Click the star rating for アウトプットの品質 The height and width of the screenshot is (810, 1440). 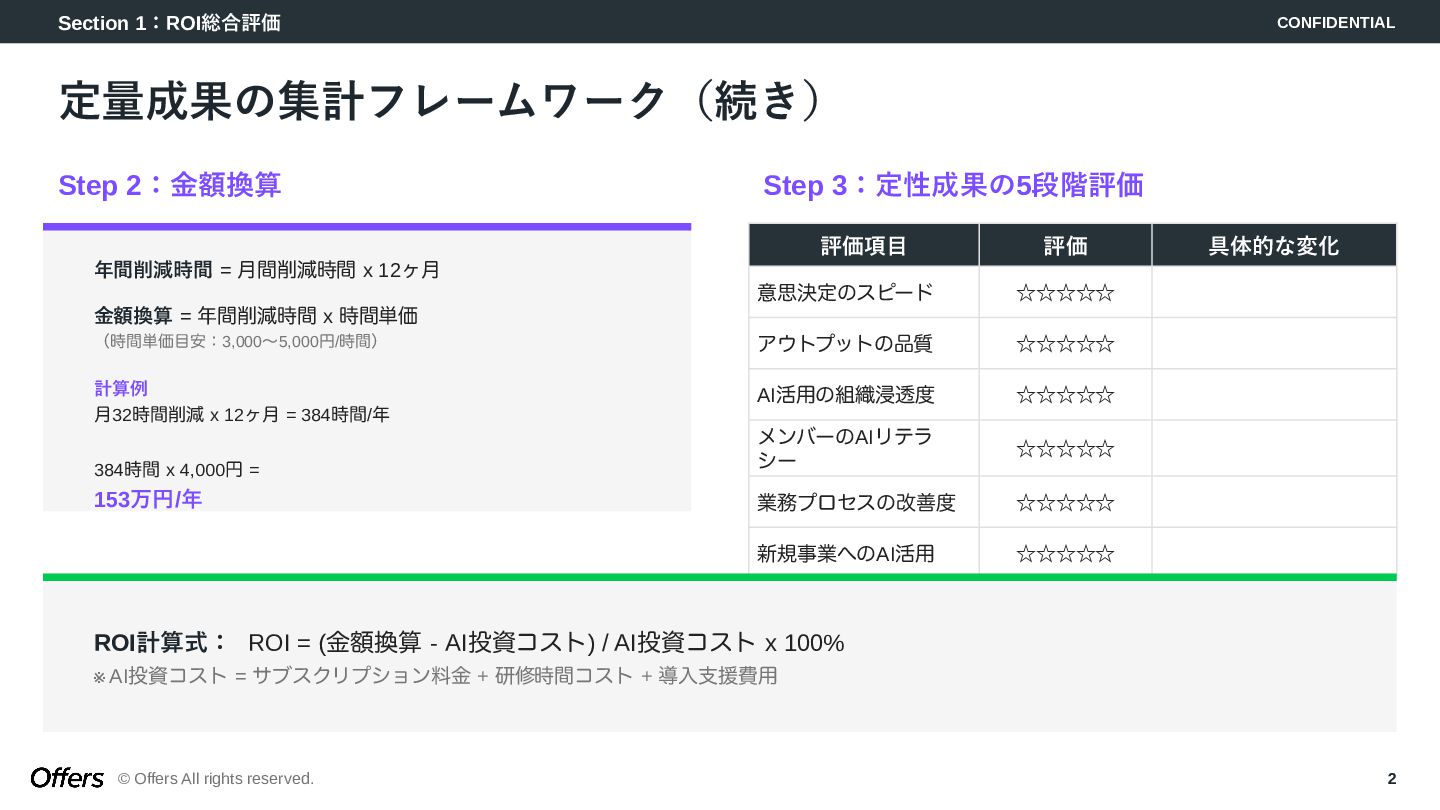tap(1065, 344)
